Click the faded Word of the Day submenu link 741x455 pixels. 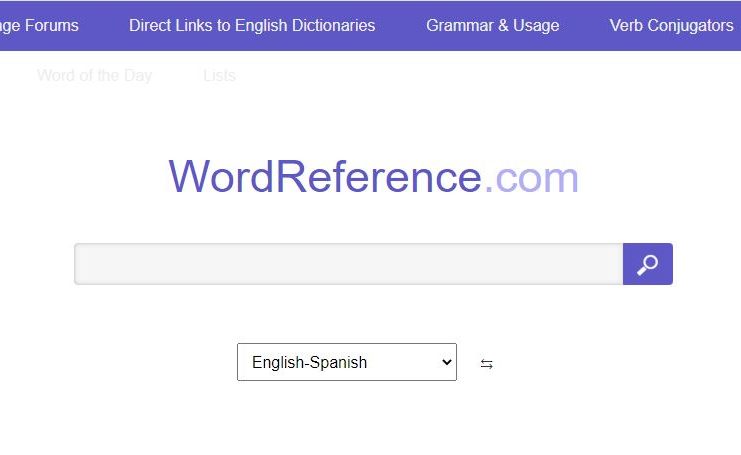(x=94, y=75)
